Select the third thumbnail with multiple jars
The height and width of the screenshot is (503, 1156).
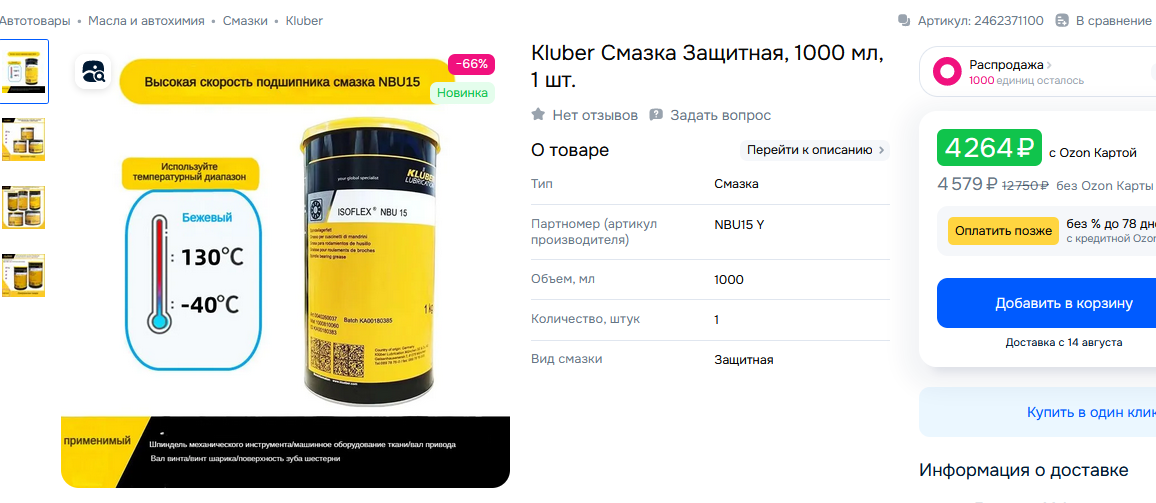click(x=24, y=207)
